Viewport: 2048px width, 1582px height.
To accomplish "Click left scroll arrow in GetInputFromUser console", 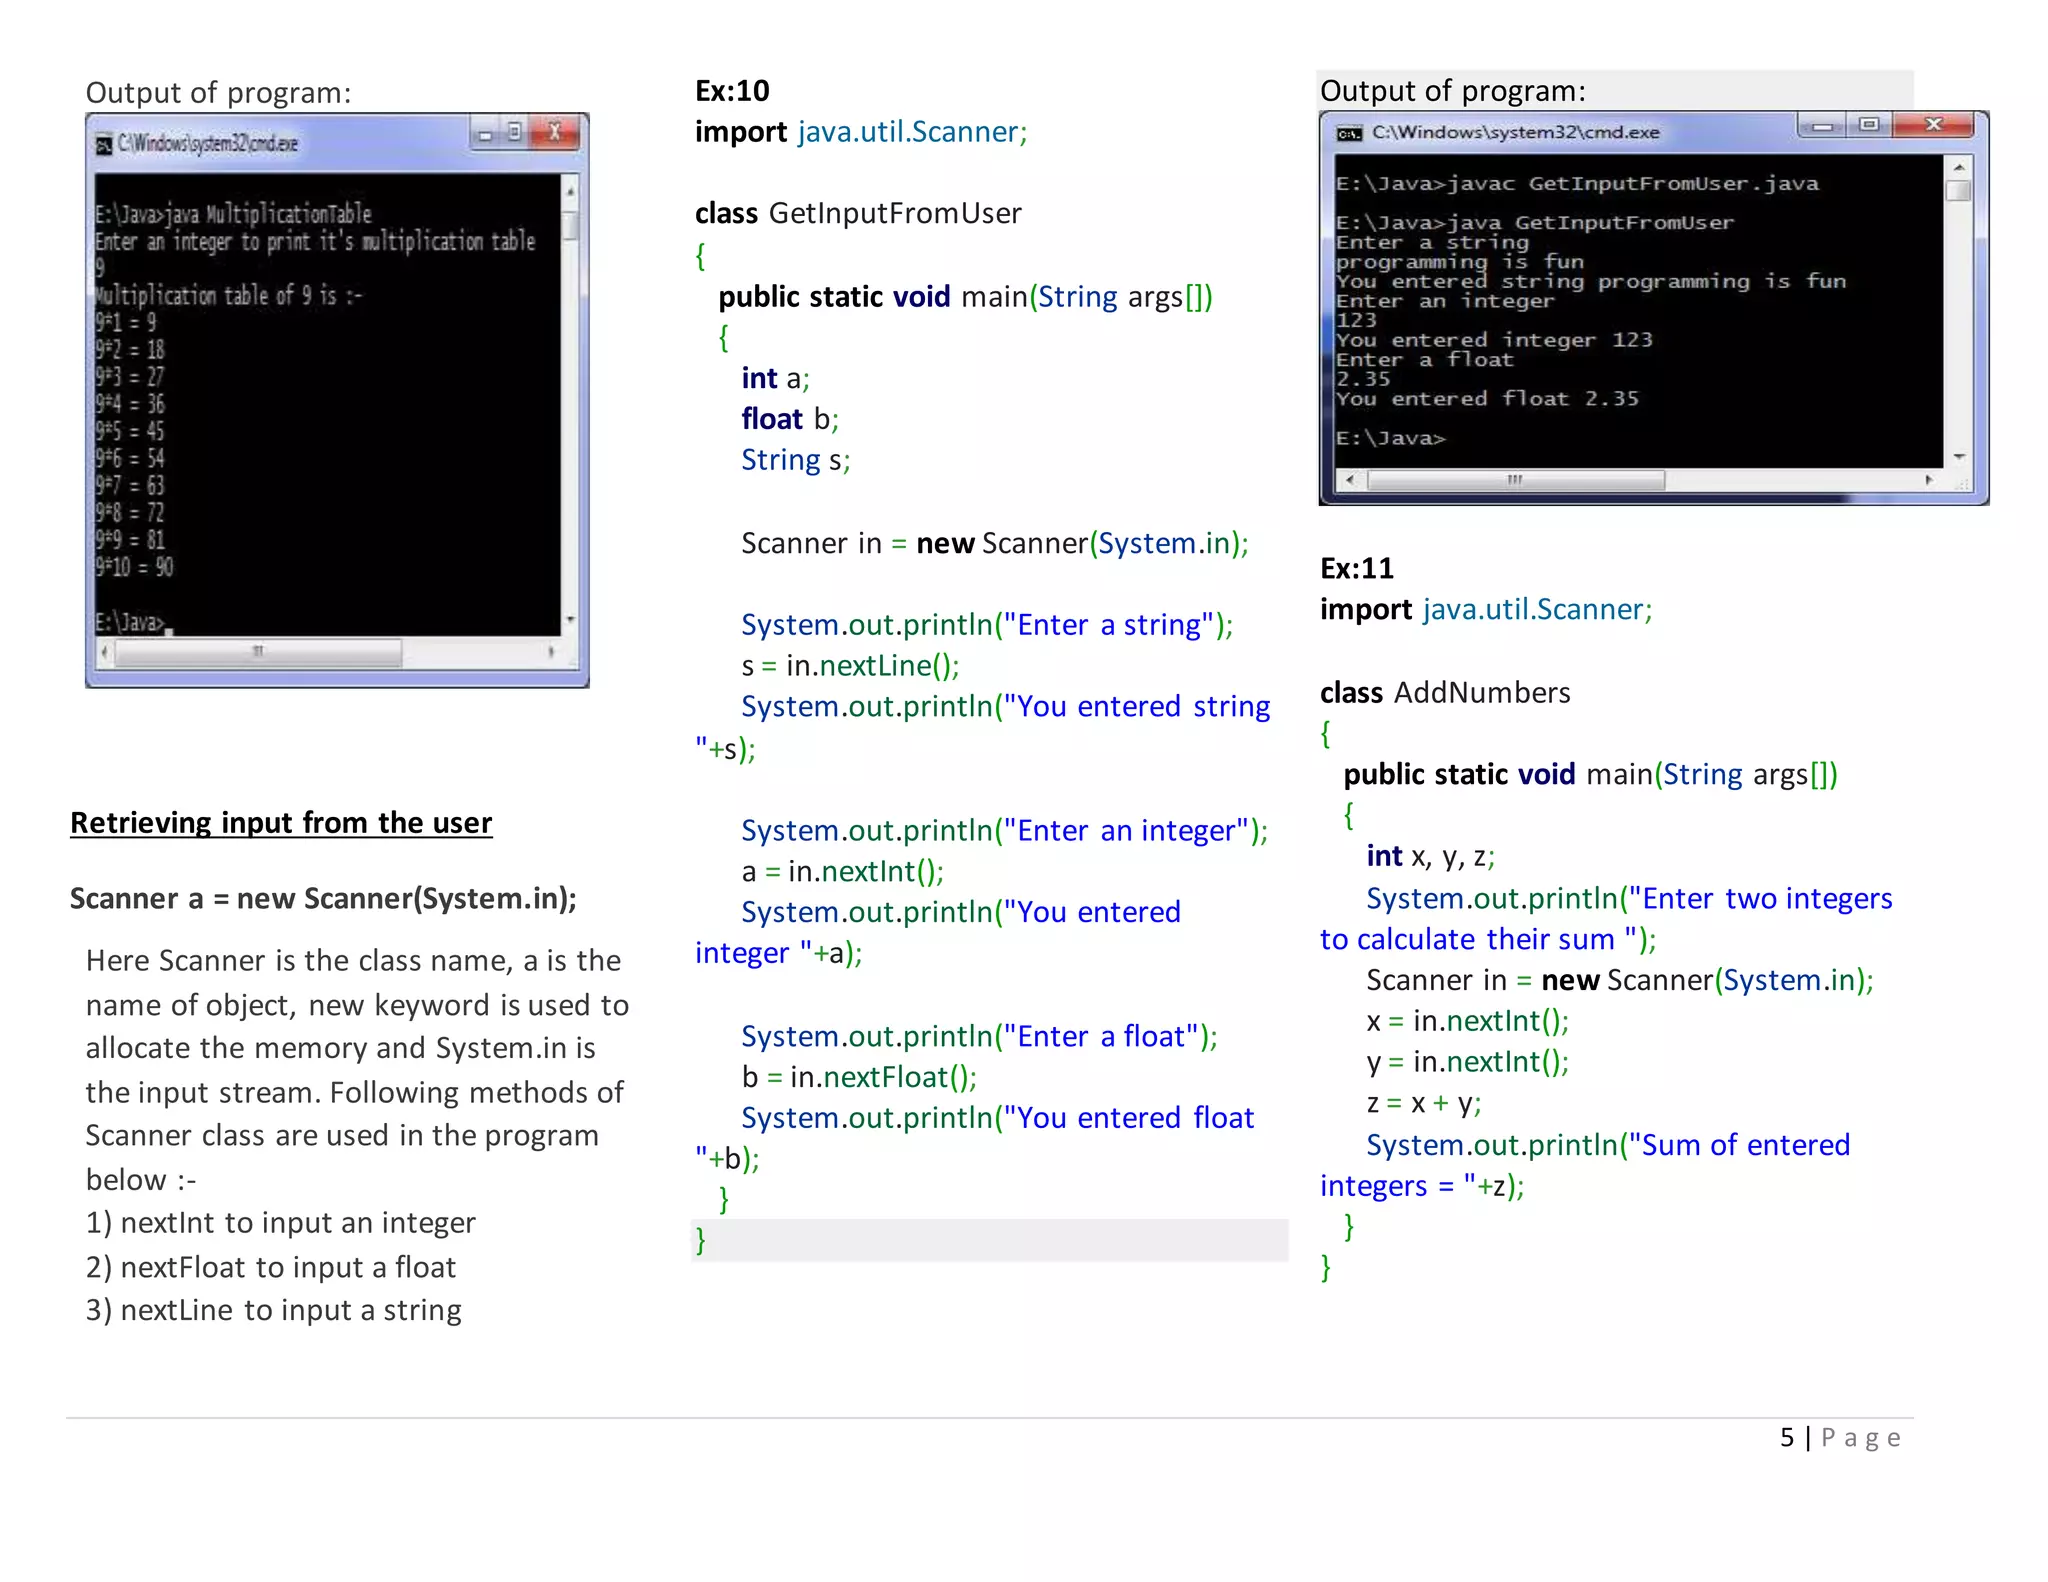I will 1350,480.
